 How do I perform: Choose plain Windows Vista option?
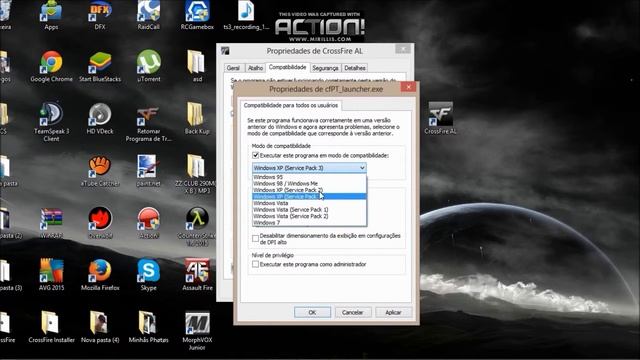tap(309, 203)
